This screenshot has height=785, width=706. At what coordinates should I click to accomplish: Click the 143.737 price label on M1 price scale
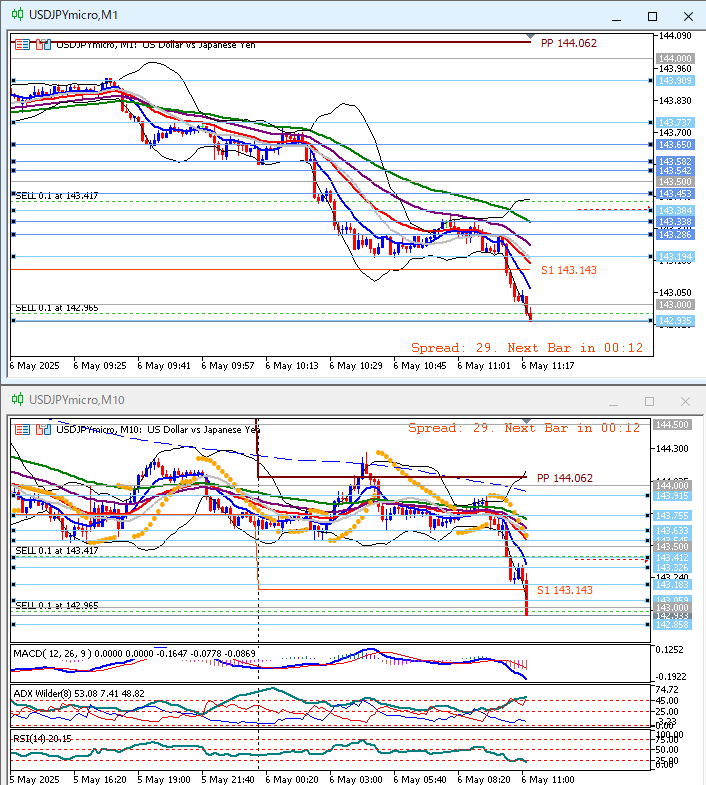(x=675, y=123)
